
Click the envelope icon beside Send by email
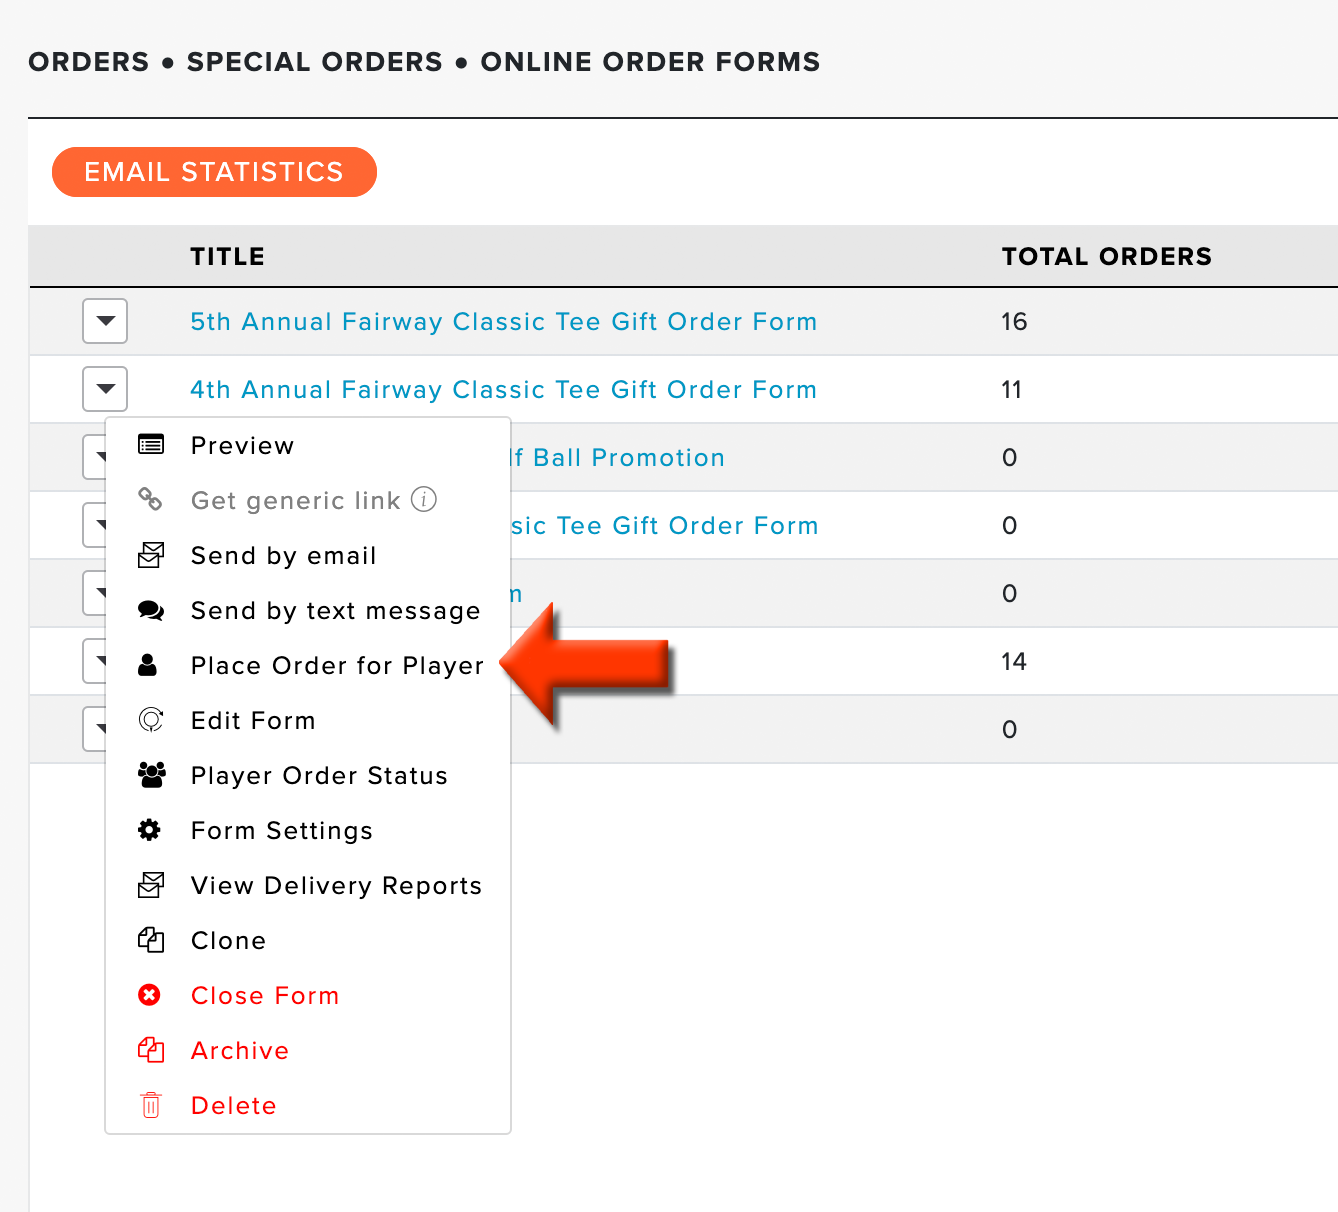(x=151, y=555)
